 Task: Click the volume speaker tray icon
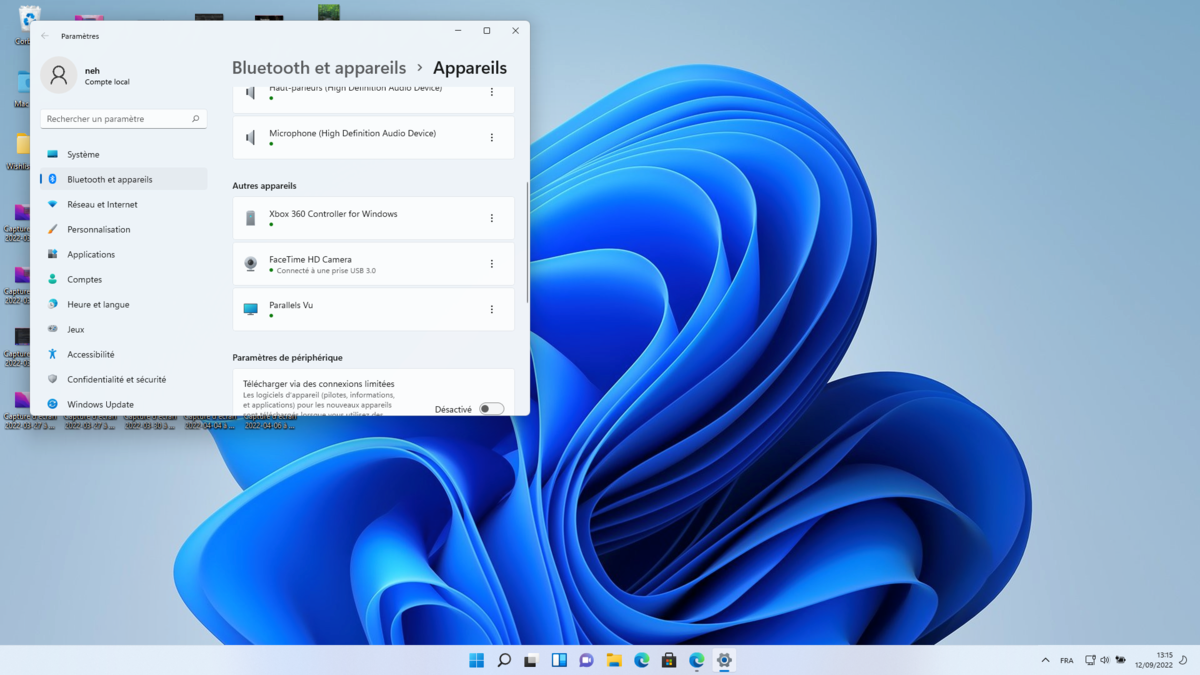click(x=1105, y=660)
